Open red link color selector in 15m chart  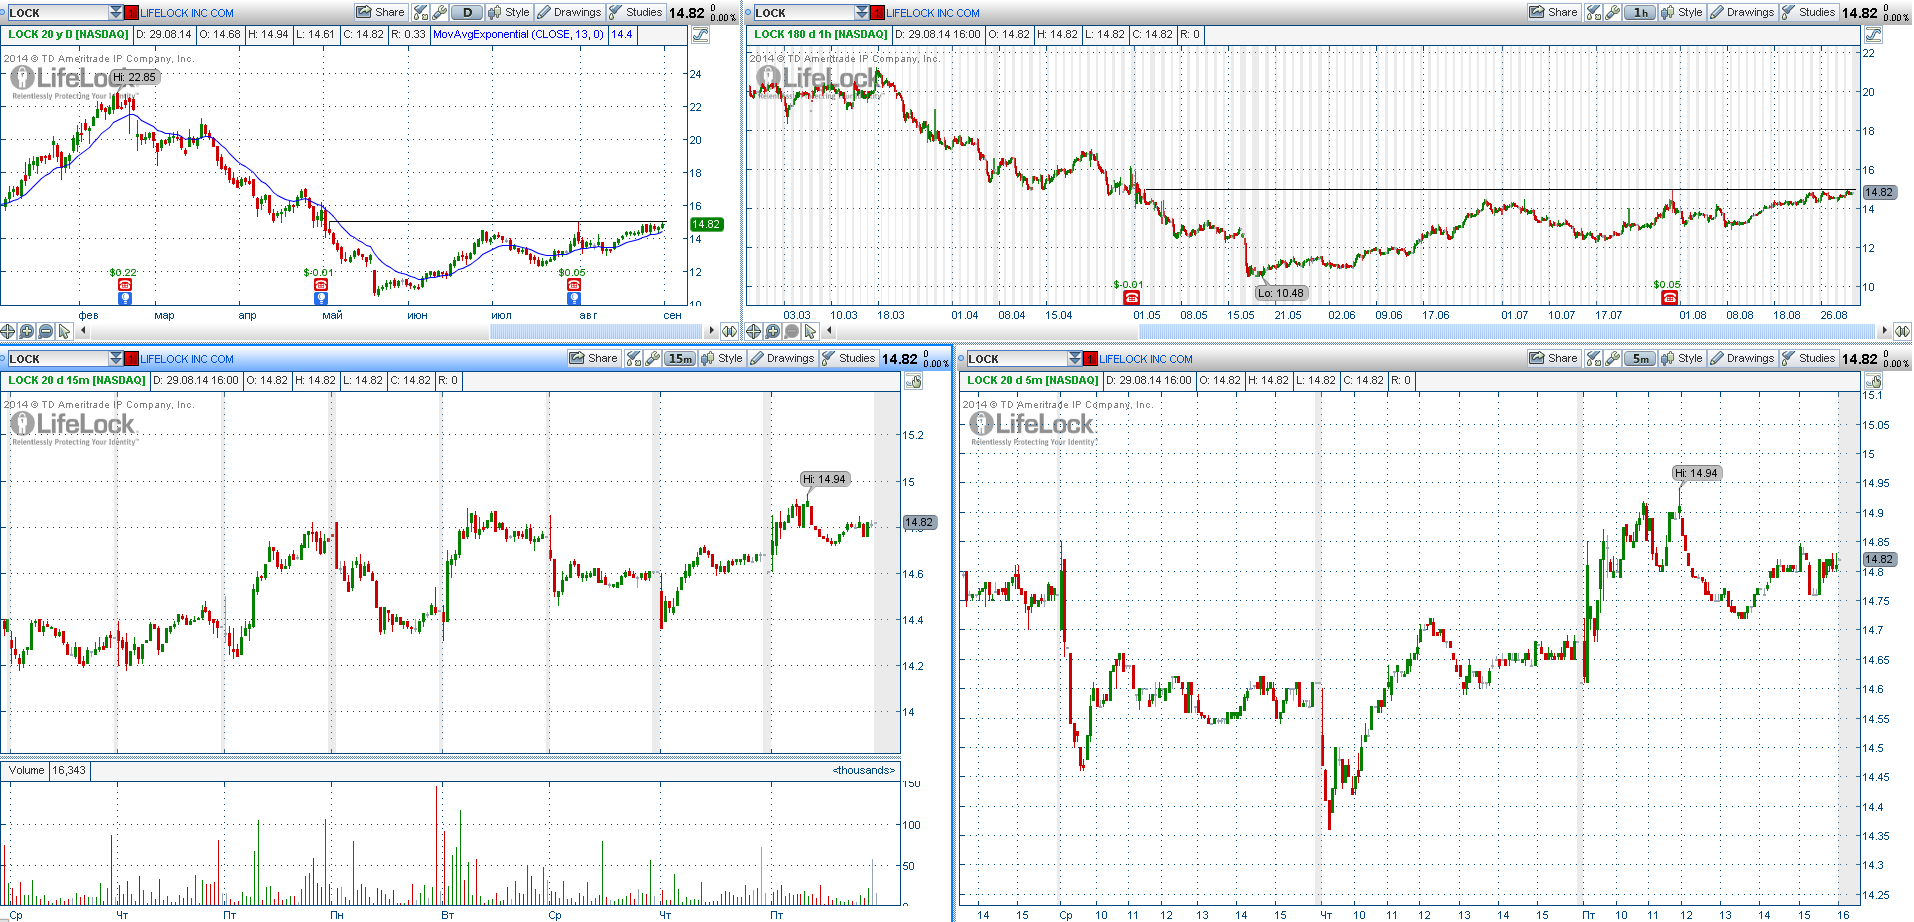132,358
